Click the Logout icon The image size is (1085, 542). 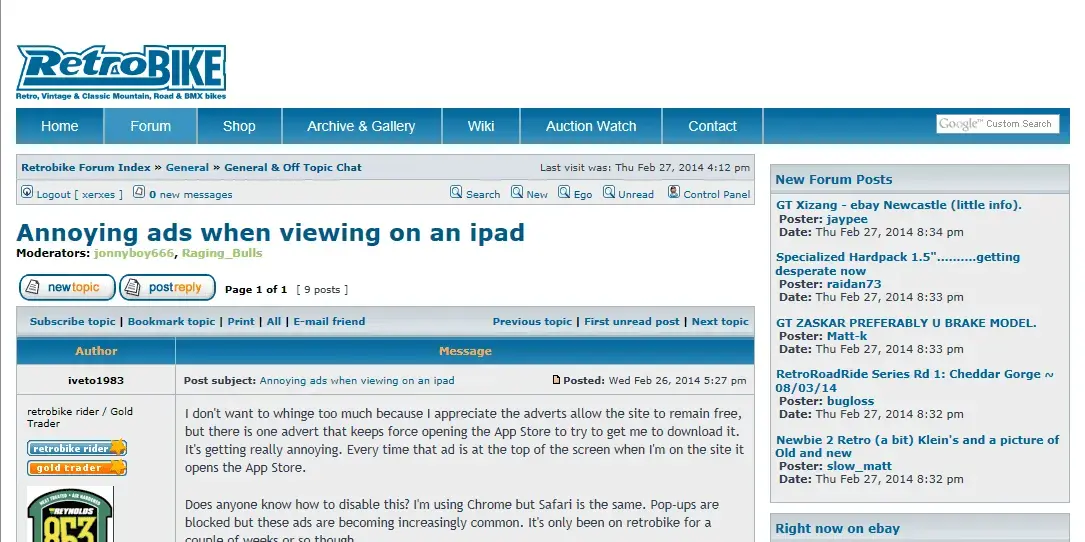(27, 193)
